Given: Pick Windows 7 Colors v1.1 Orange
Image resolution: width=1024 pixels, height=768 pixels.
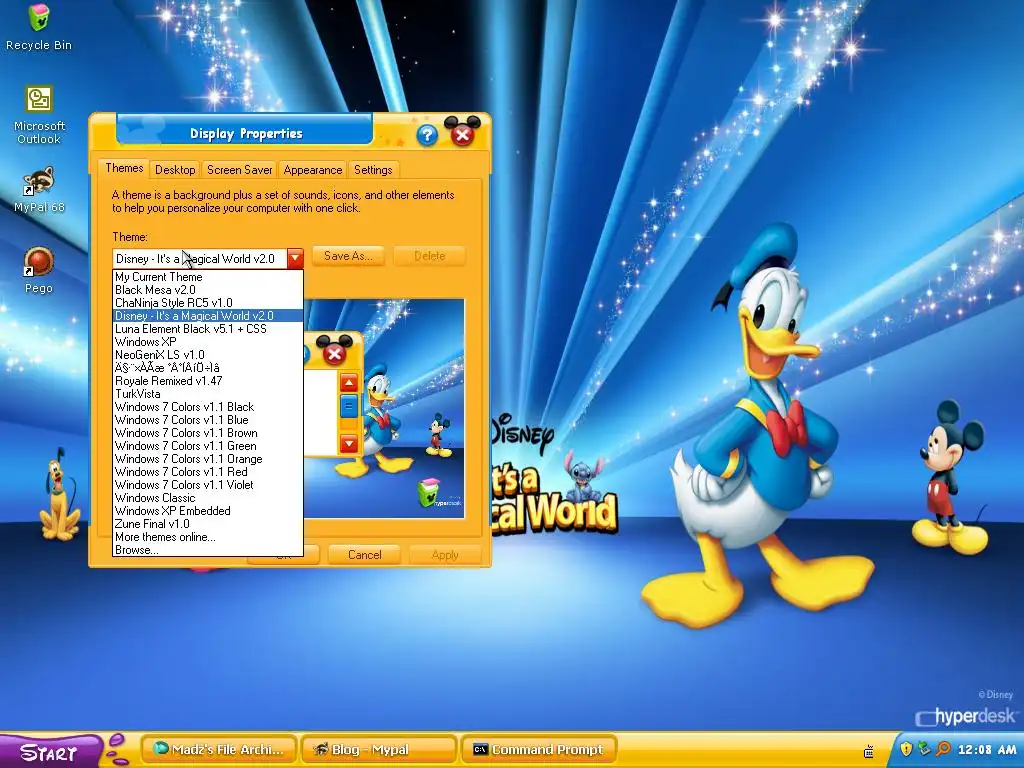Looking at the screenshot, I should click(208, 459).
